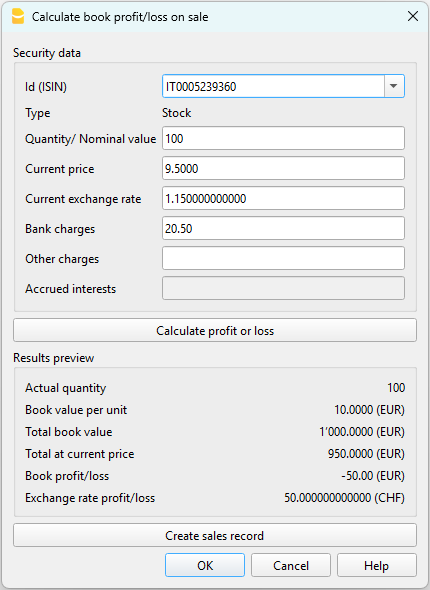Click the yellow Banana app icon in title bar

pyautogui.click(x=18, y=17)
